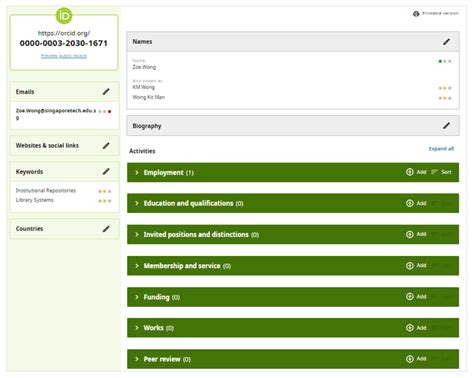Click the also-known-as name KM Wong

(144, 87)
